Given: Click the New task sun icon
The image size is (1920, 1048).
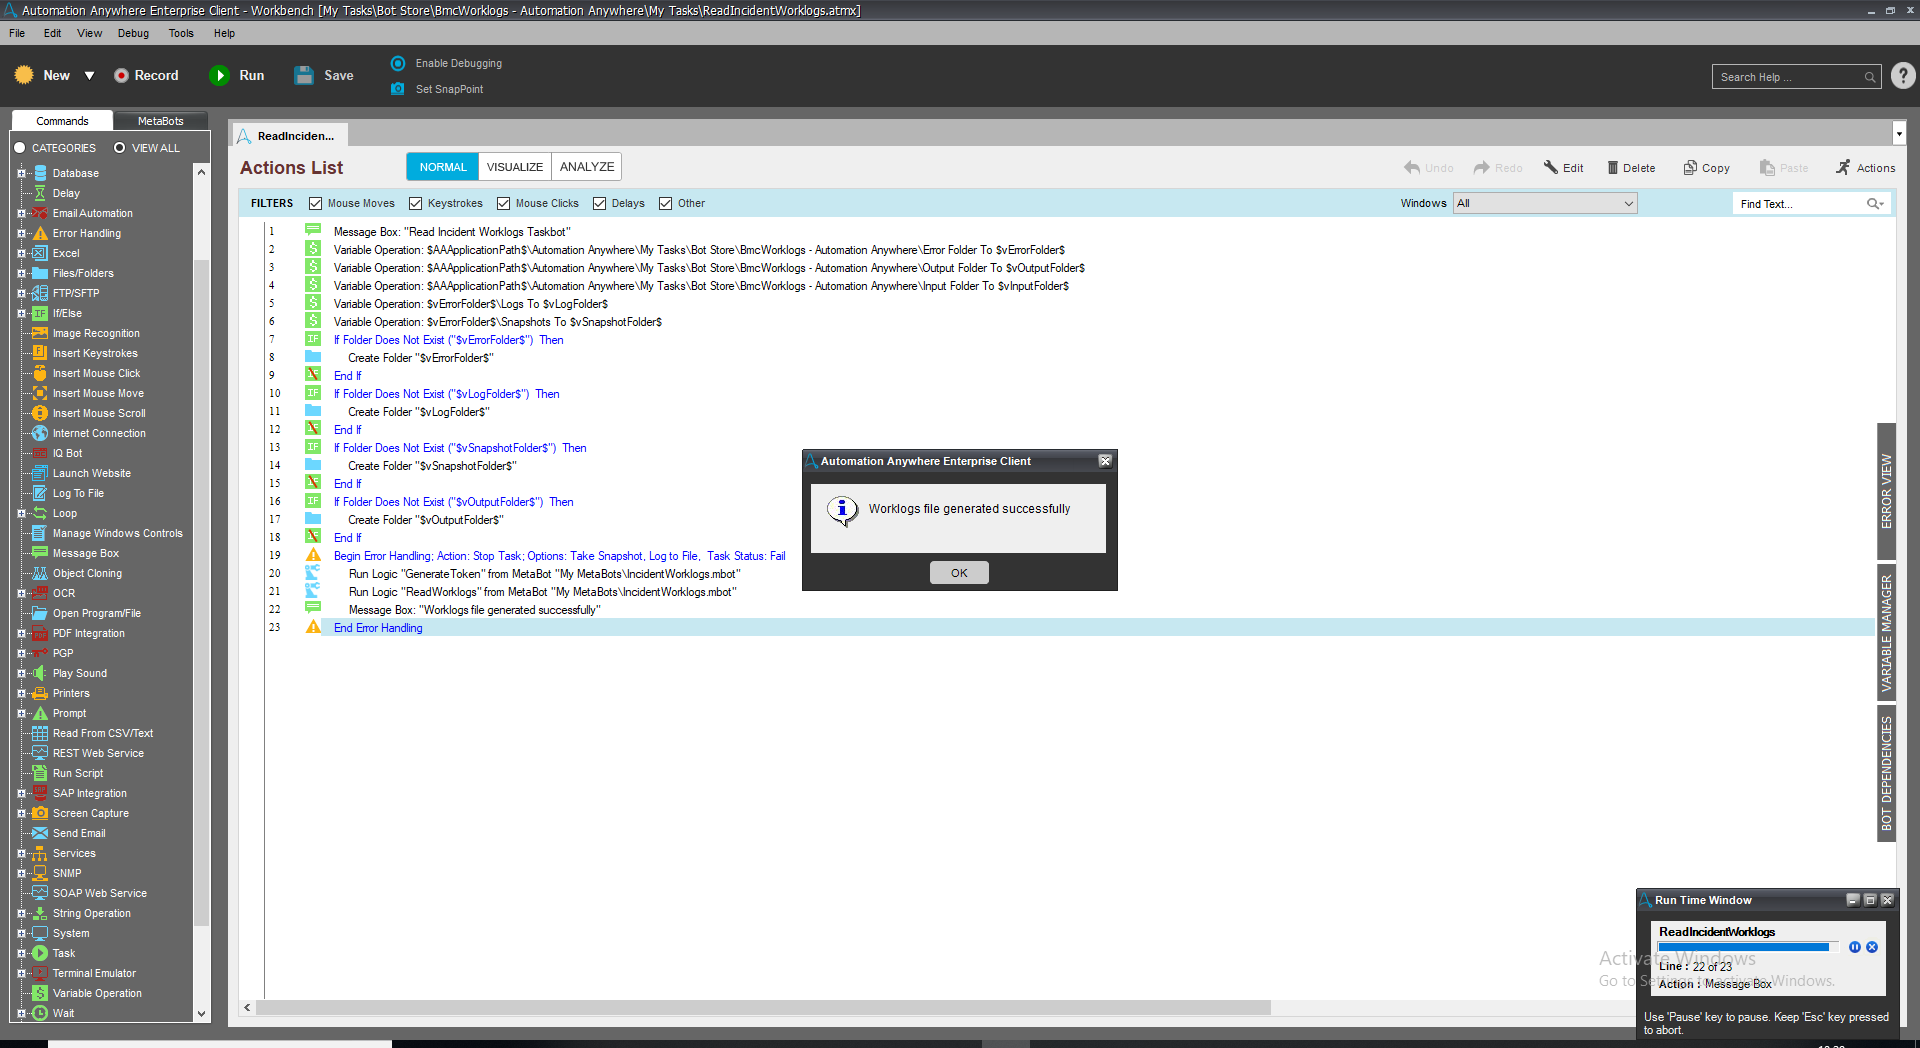Looking at the screenshot, I should (24, 75).
